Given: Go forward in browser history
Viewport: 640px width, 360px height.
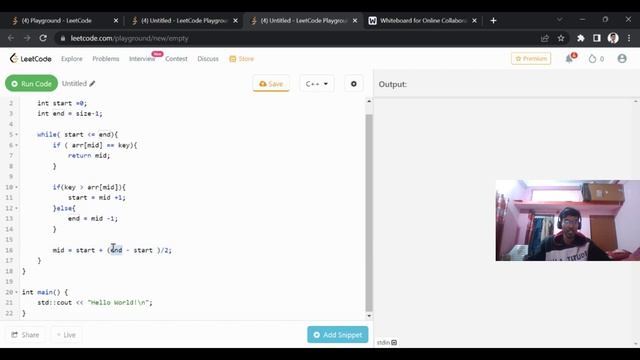Looking at the screenshot, I should tap(27, 38).
